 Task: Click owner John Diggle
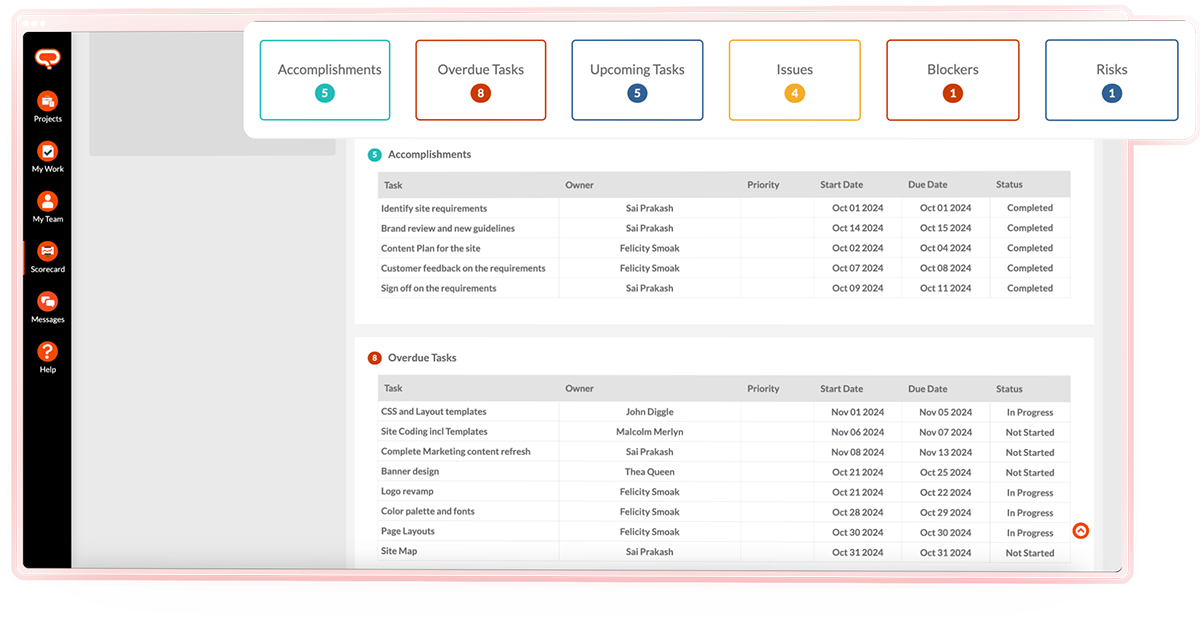point(650,412)
